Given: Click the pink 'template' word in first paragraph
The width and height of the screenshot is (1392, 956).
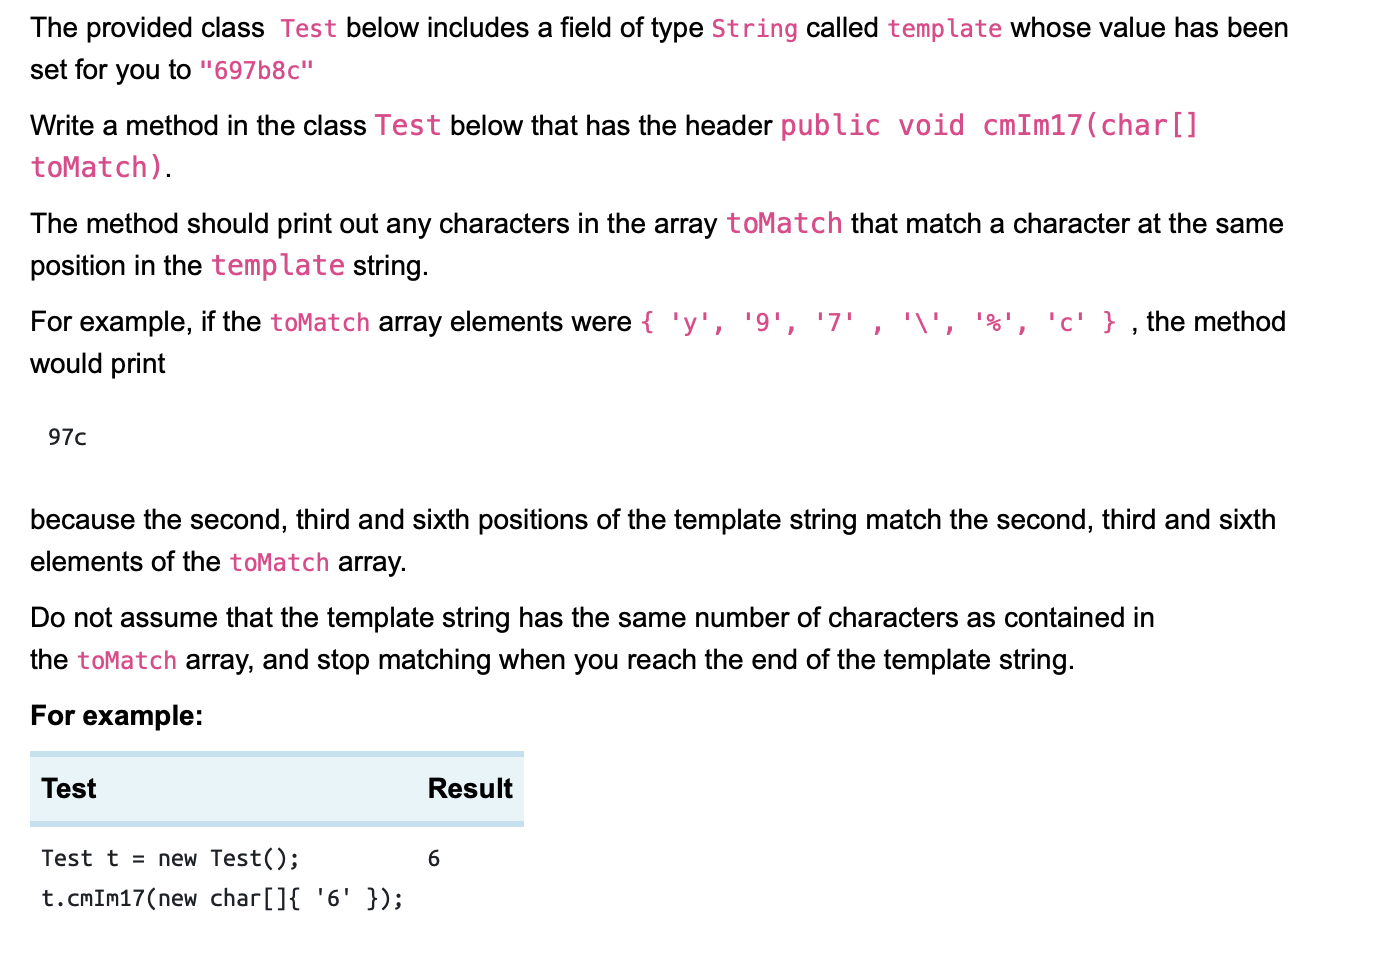Looking at the screenshot, I should 945,29.
